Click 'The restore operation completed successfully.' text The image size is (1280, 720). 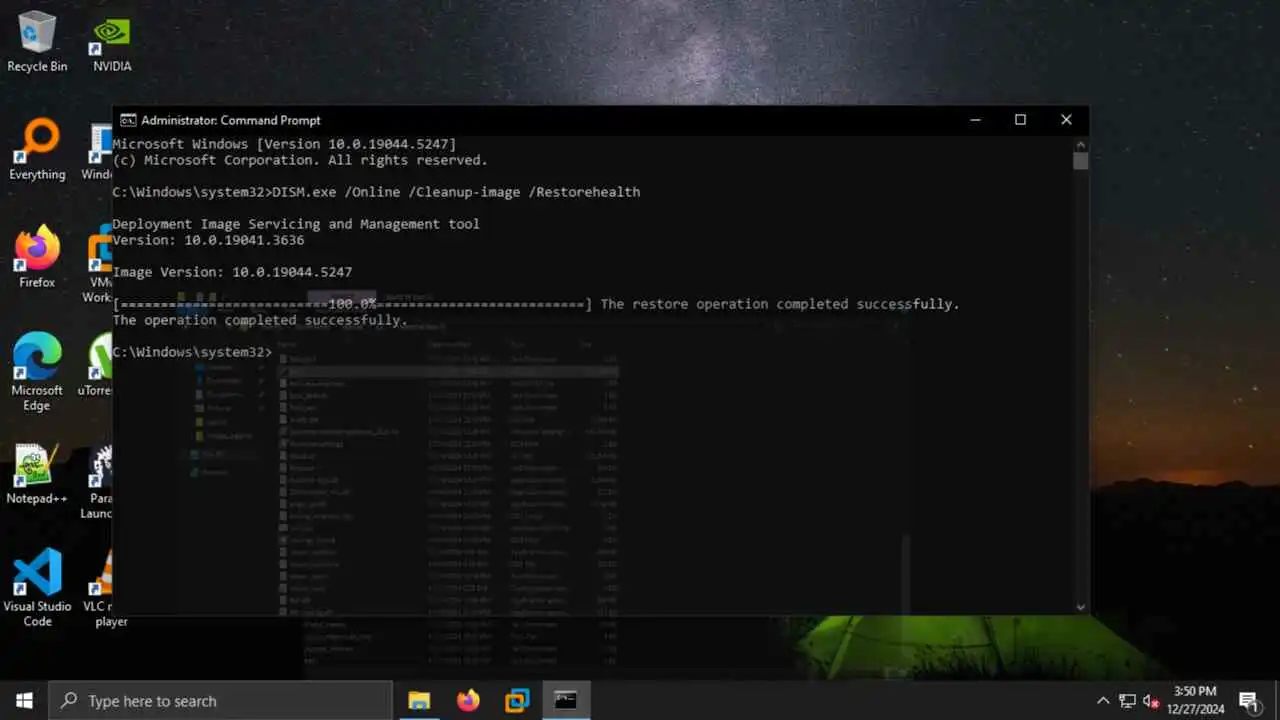[780, 304]
